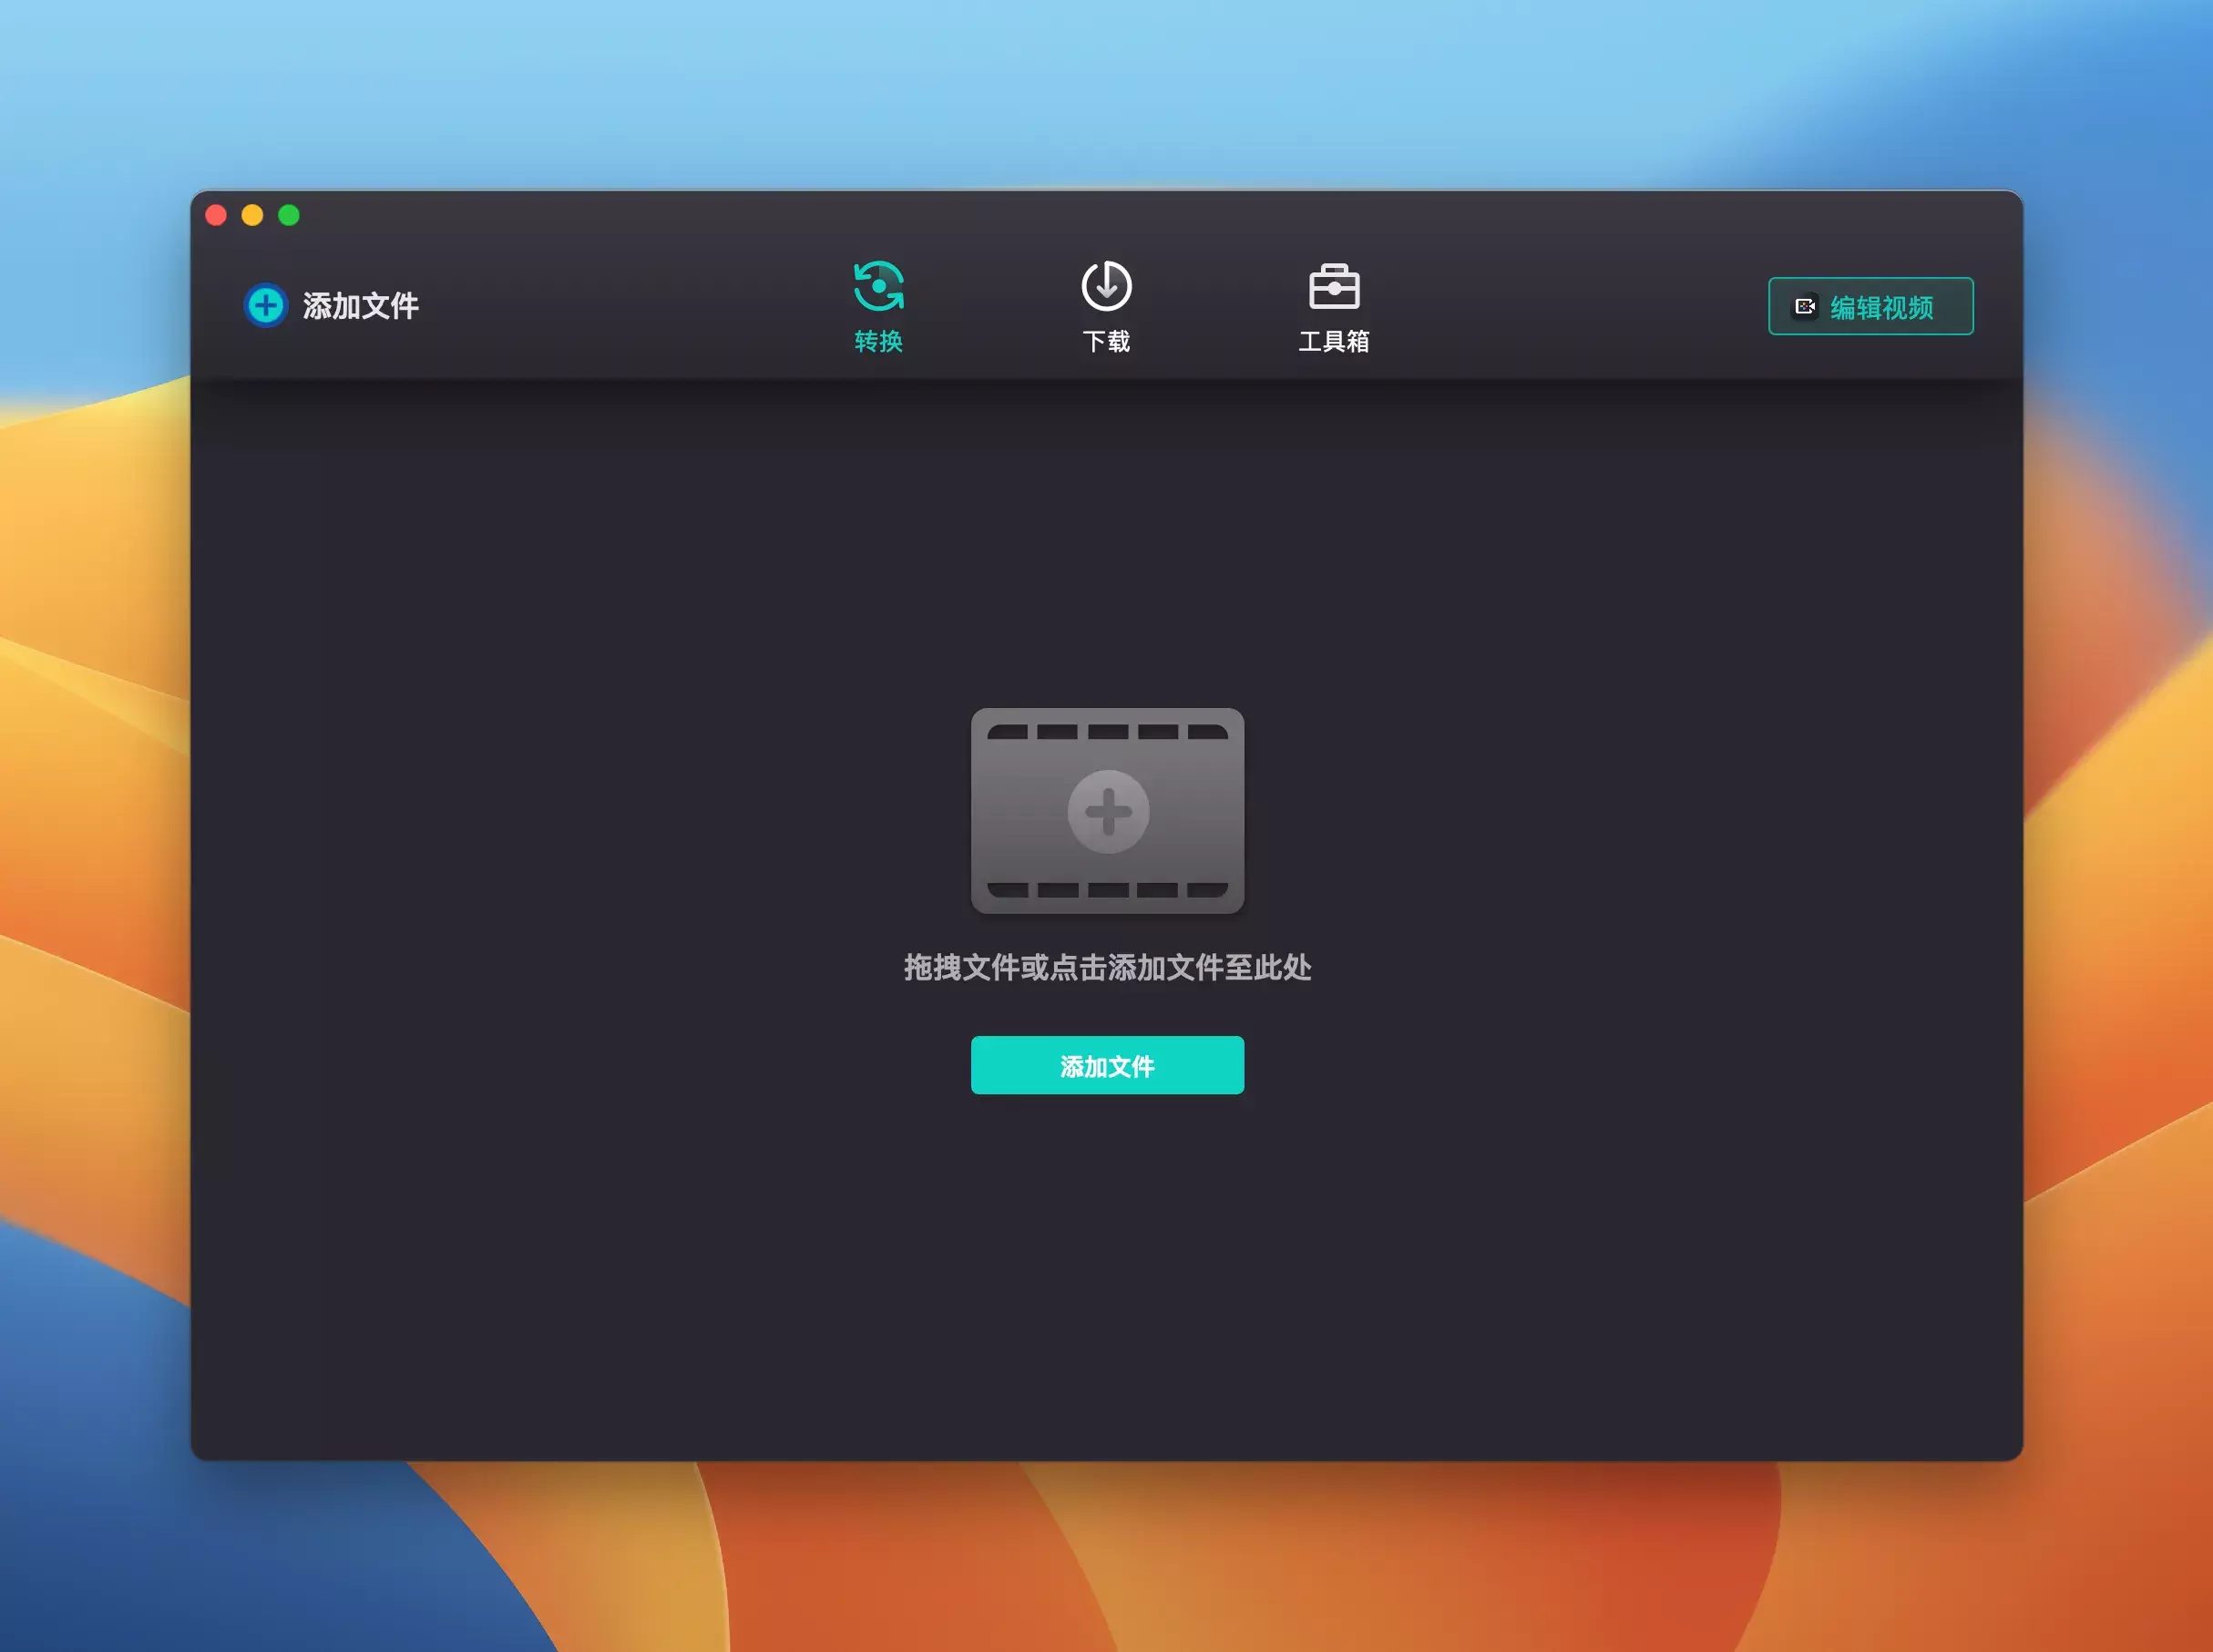Close the window with the red button
Screen dimensions: 2213x1652
[x=216, y=215]
